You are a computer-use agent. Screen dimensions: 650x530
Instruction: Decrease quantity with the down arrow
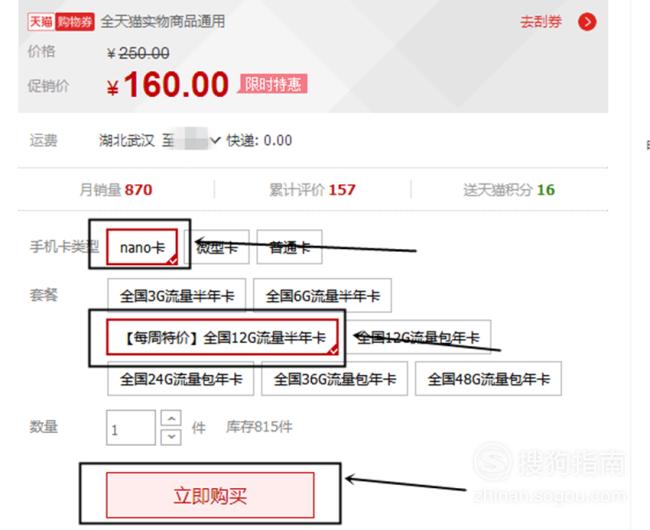pos(171,437)
